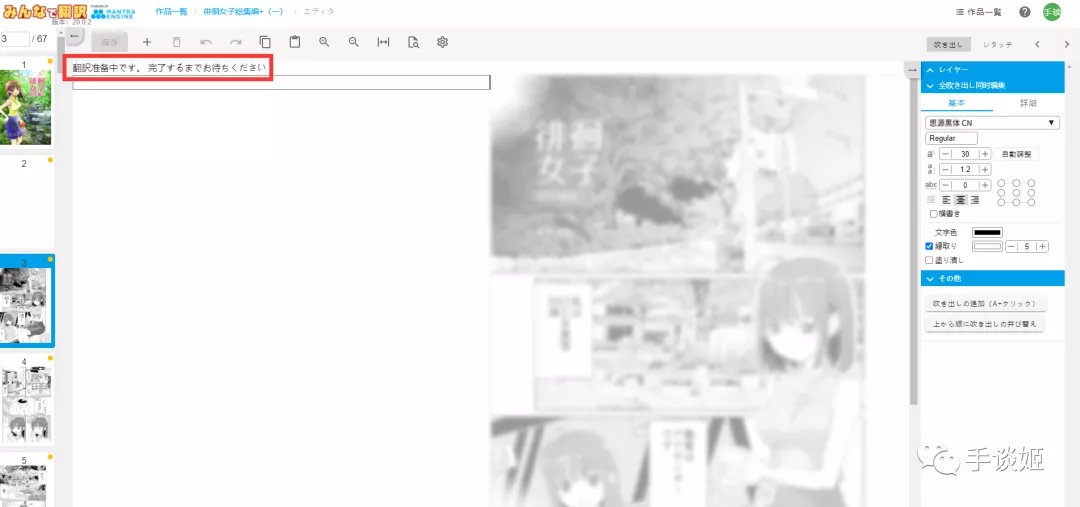This screenshot has width=1080, height=507.
Task: Select top-right anchor position radio
Action: point(1031,183)
